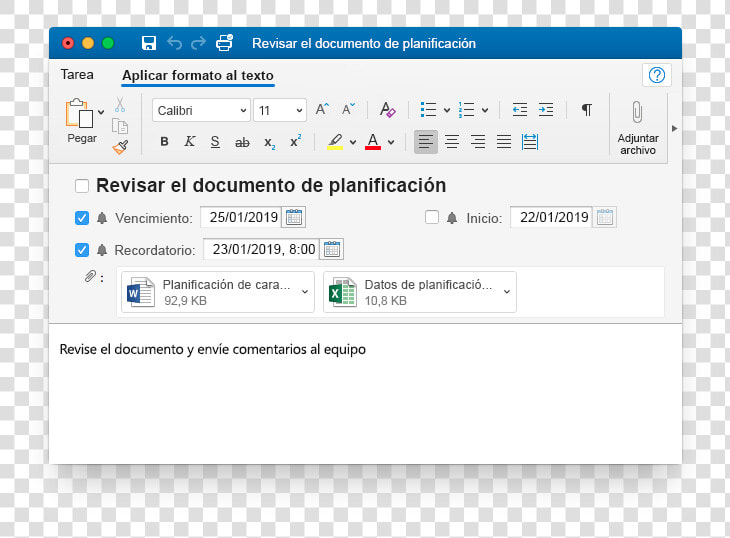Screen dimensions: 730x538
Task: Apply yellow text highlight color
Action: [335, 141]
